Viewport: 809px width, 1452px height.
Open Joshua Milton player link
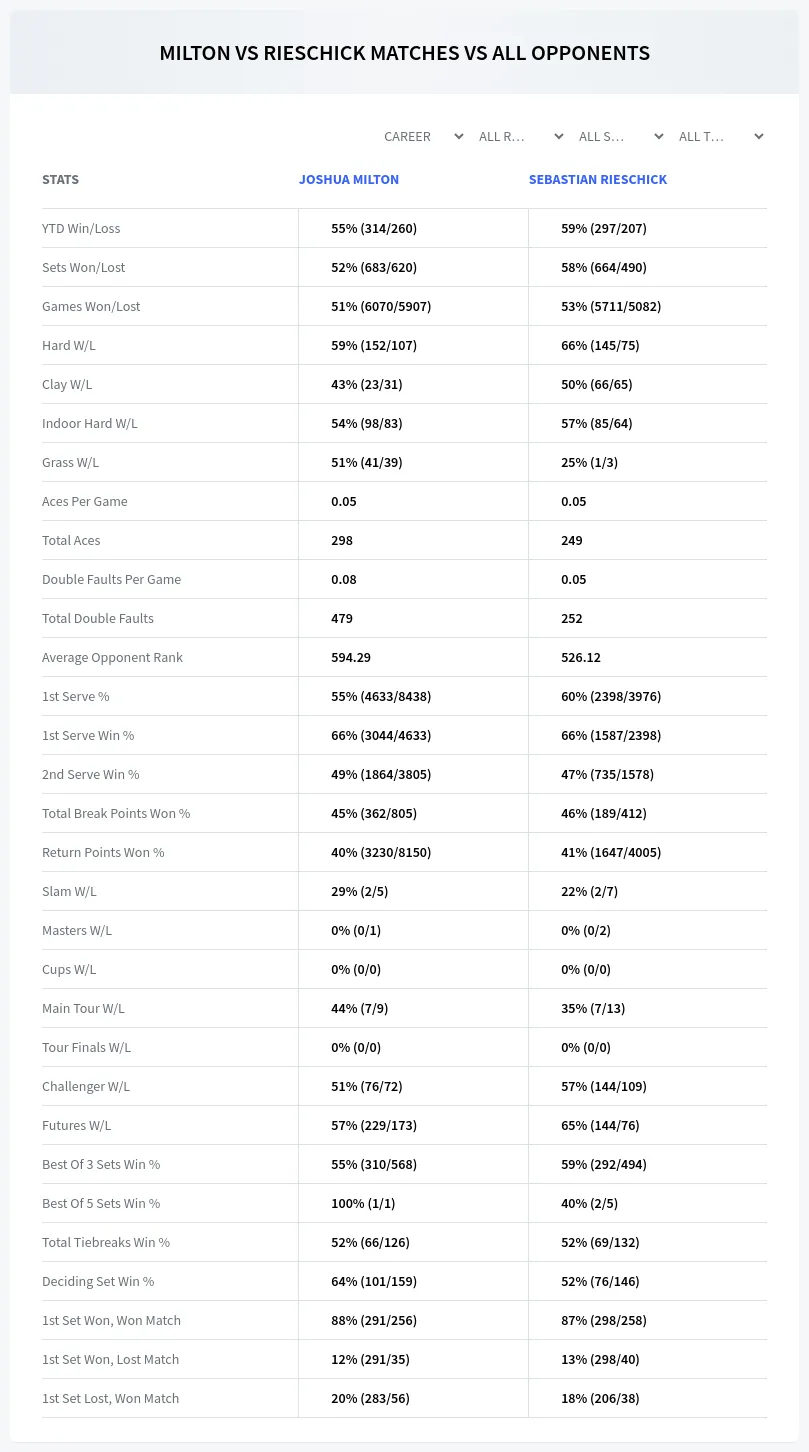(x=349, y=179)
